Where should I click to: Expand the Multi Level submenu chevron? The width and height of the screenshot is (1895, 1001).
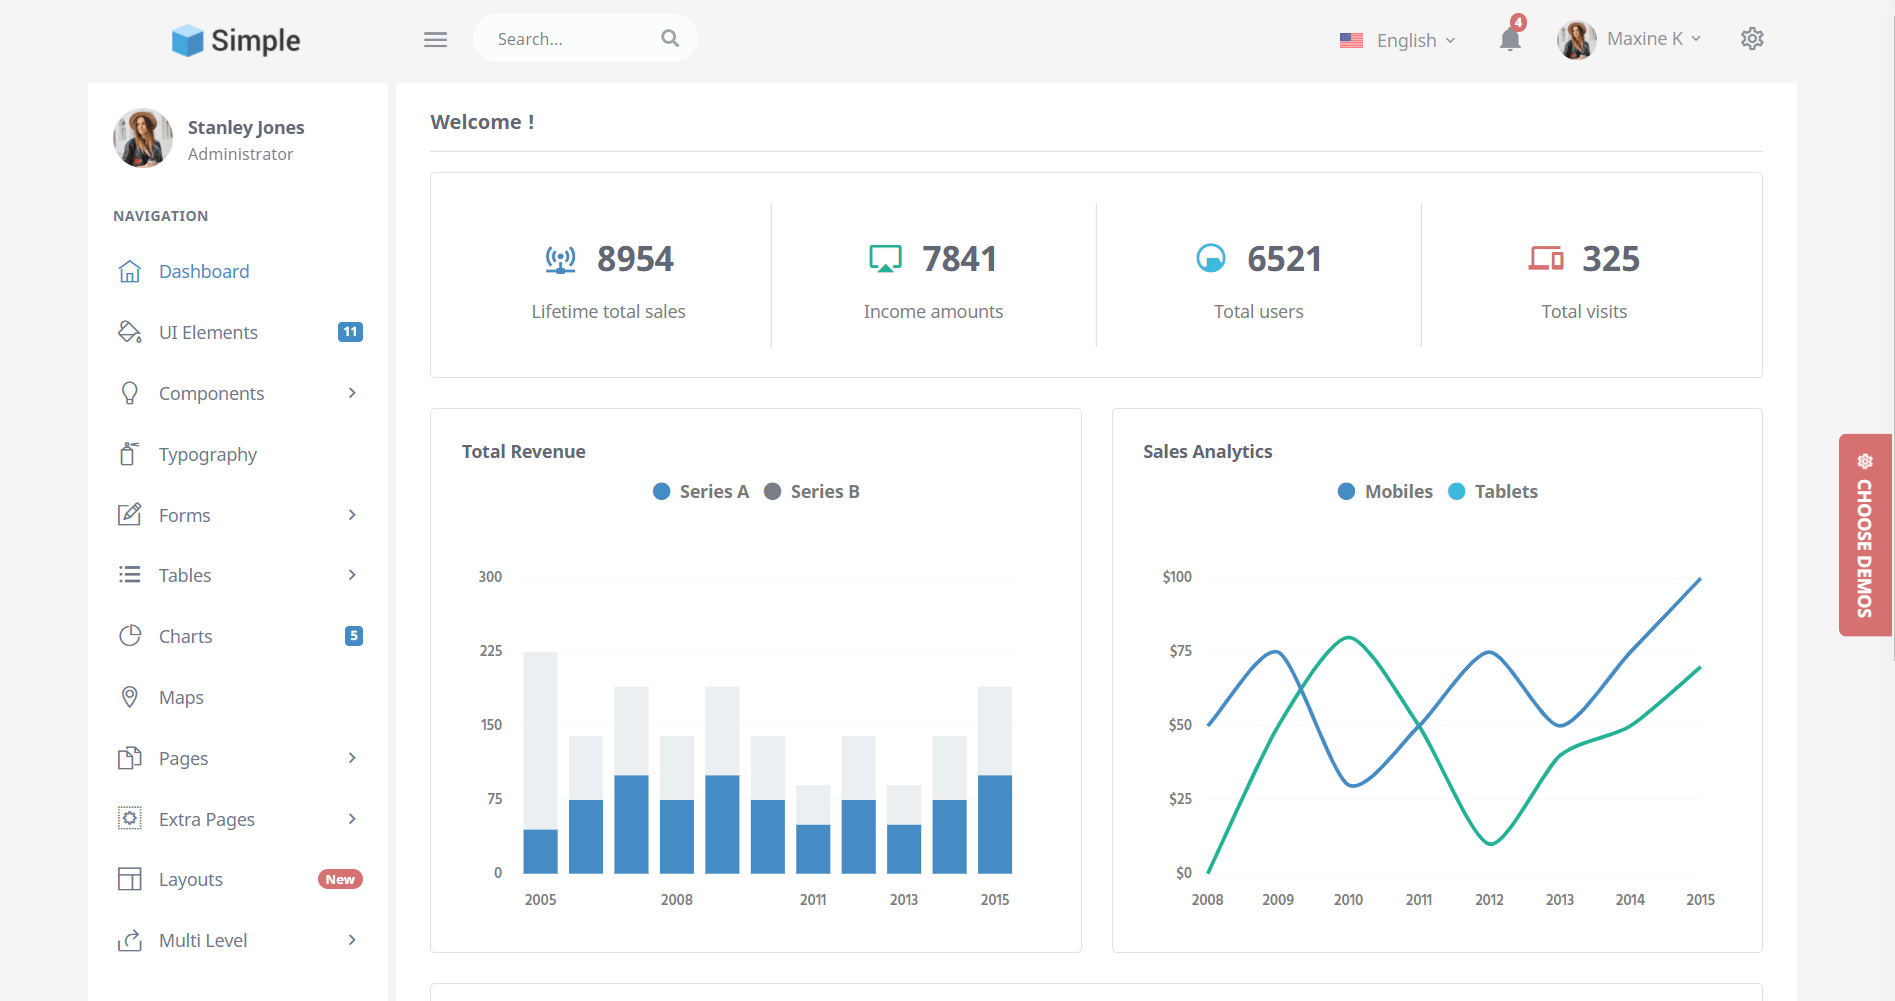[x=352, y=940]
